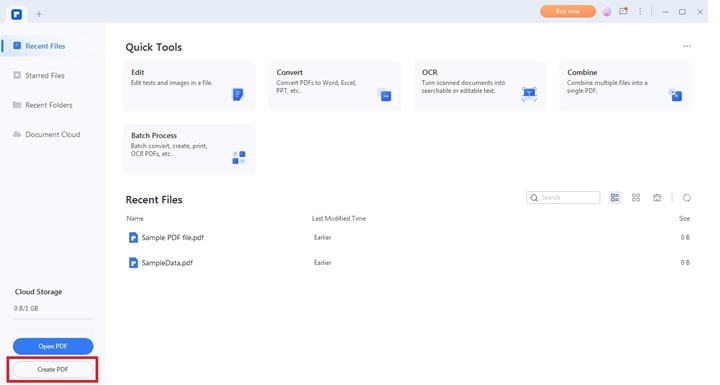Click the SampleData.pdf file icon
Screen dimensions: 720x385
pos(133,263)
